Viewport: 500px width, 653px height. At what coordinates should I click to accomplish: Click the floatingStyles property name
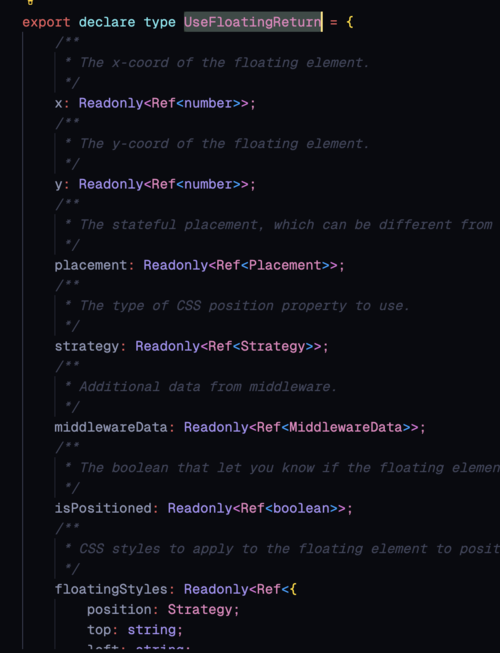[111, 589]
